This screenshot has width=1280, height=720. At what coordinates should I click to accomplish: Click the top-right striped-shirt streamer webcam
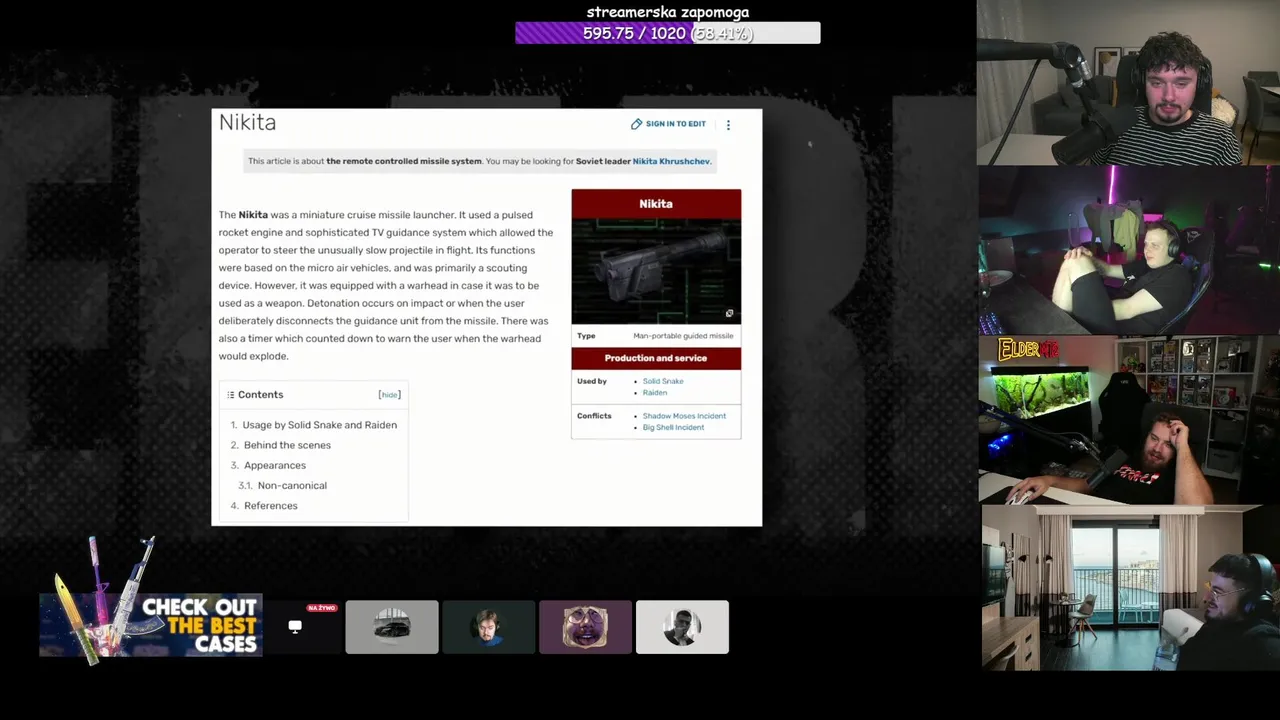pos(1128,83)
